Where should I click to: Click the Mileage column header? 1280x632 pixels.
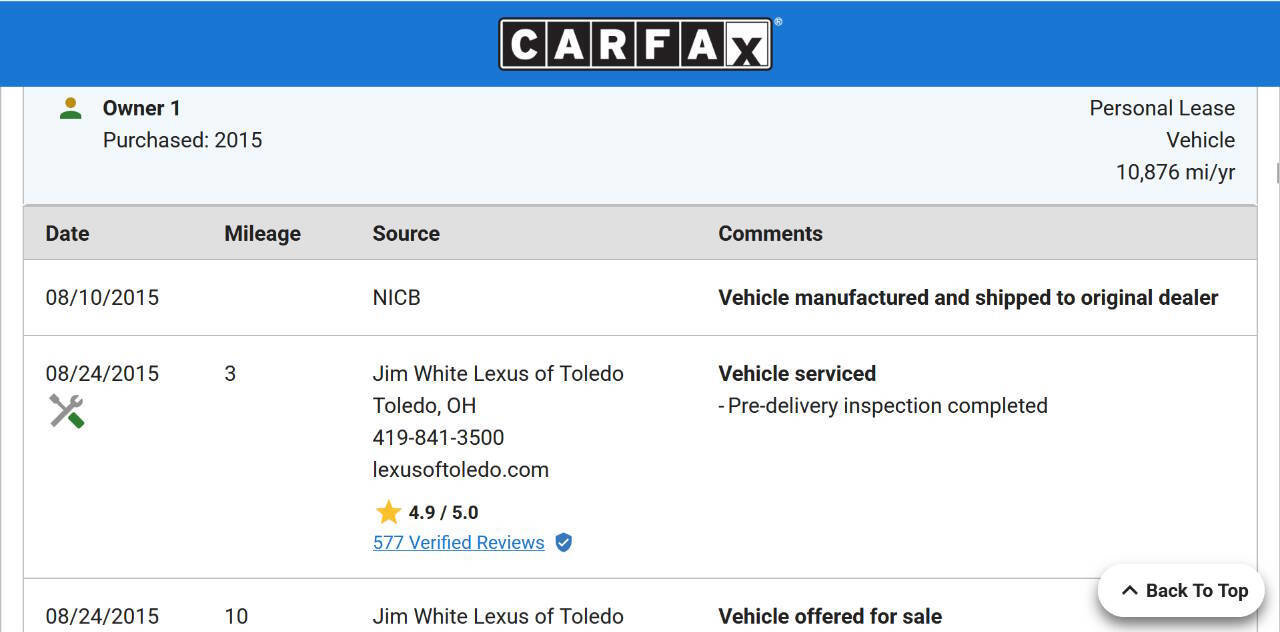click(262, 233)
